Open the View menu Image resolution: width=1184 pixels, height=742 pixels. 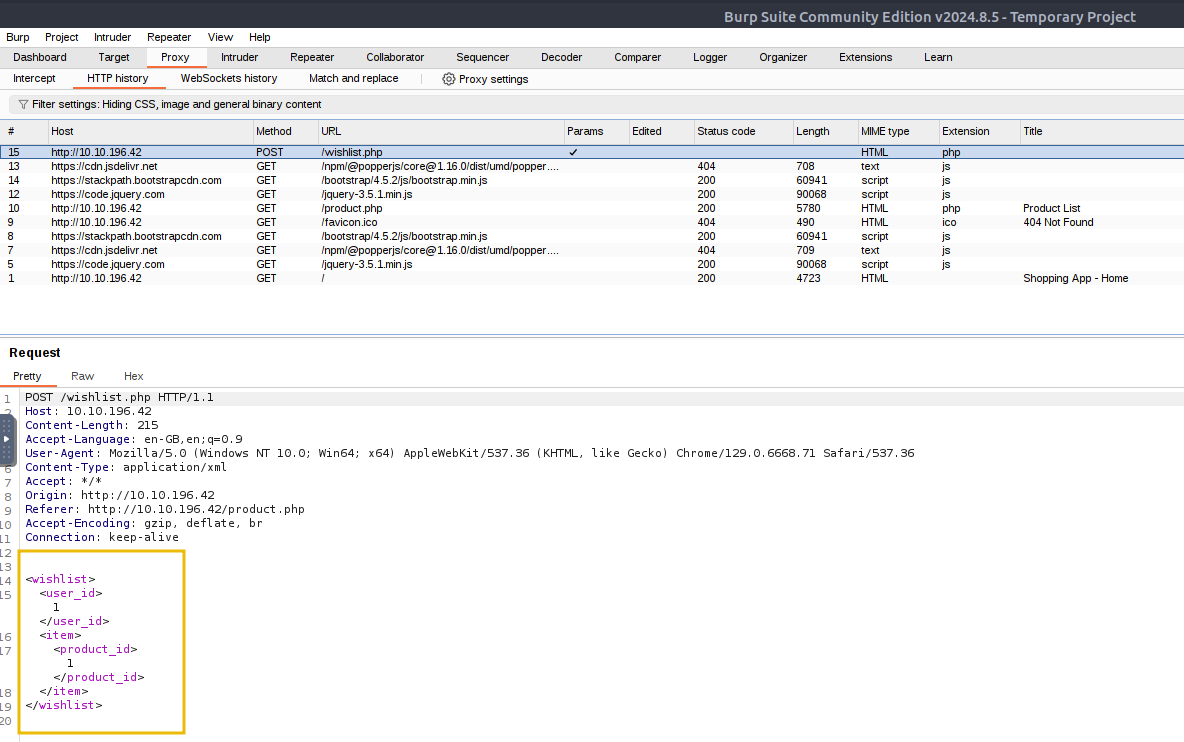point(220,37)
